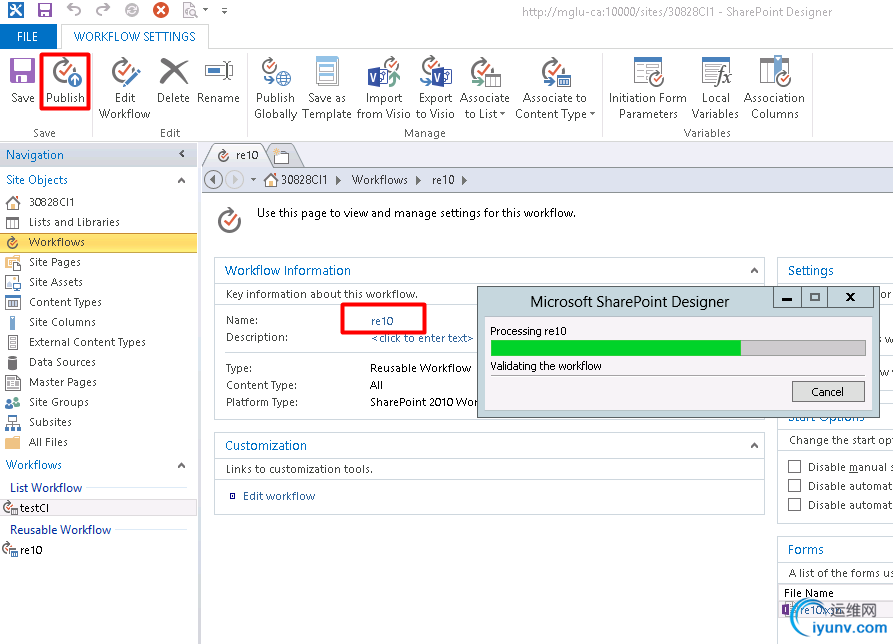Go forward using the navigation arrow
The height and width of the screenshot is (644, 893).
coord(235,180)
